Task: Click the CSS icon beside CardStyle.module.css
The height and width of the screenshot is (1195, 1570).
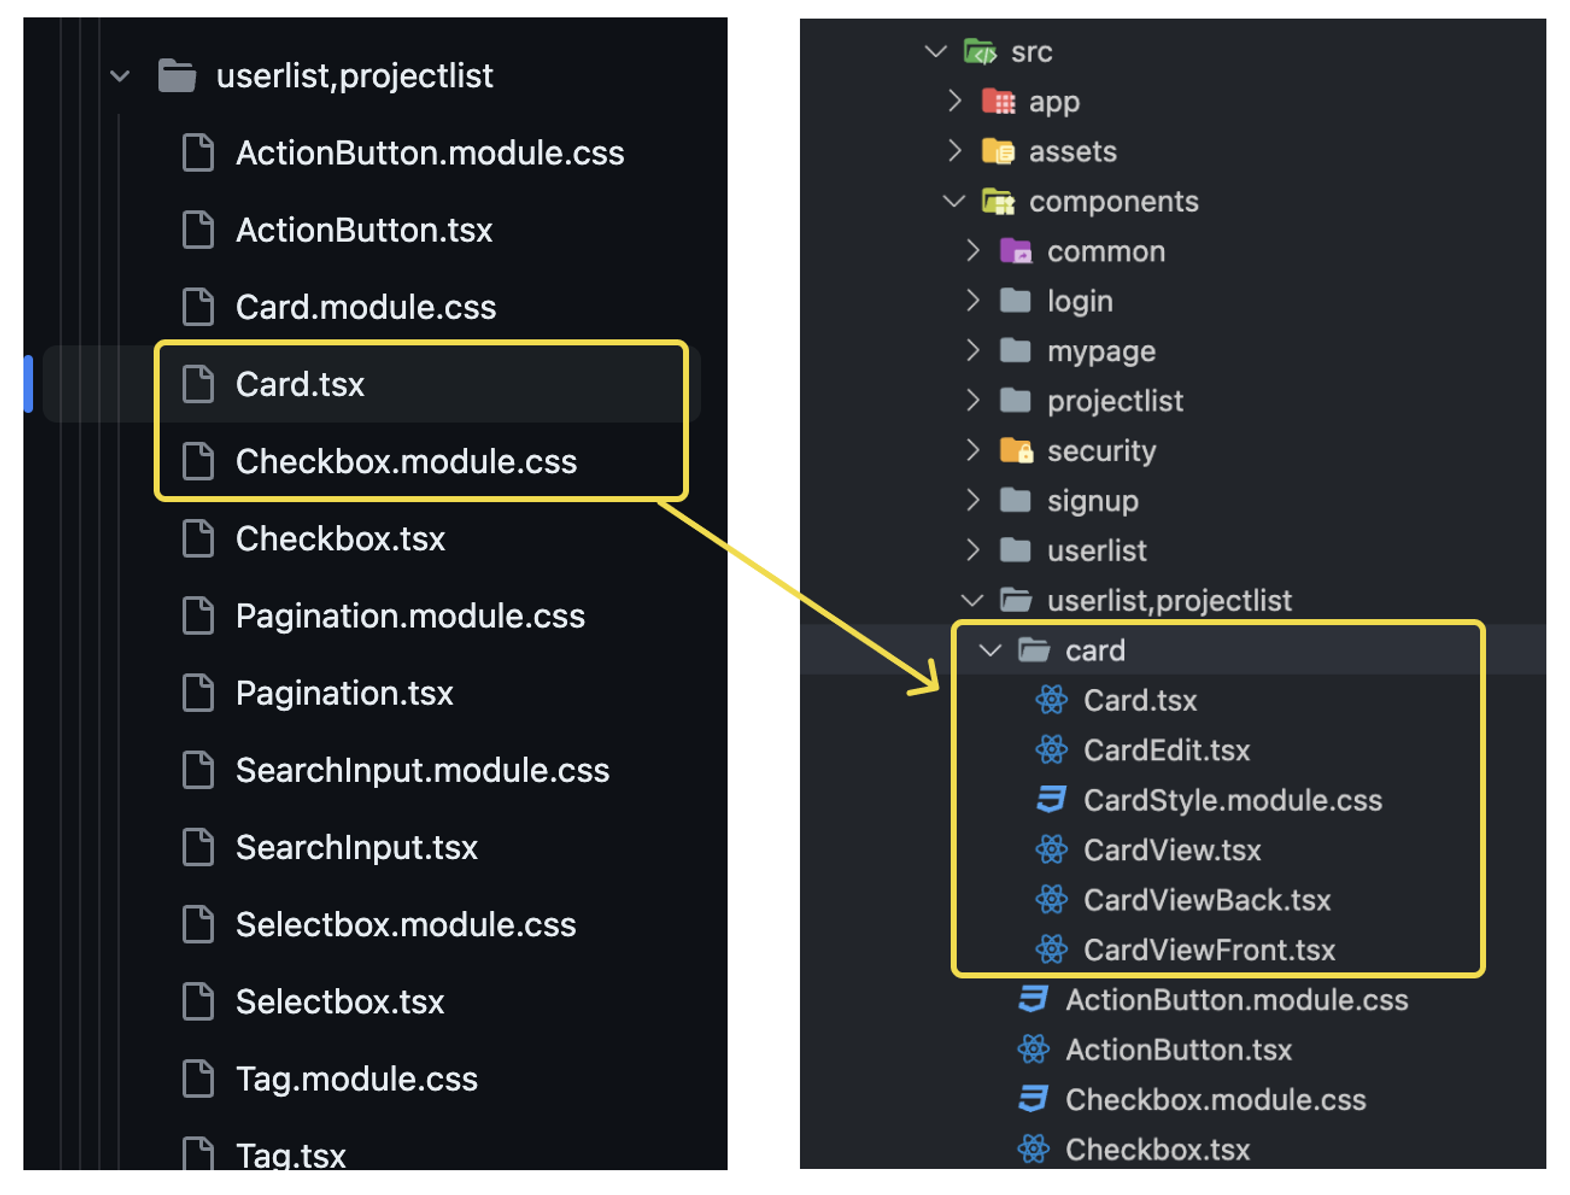Action: 1051,799
